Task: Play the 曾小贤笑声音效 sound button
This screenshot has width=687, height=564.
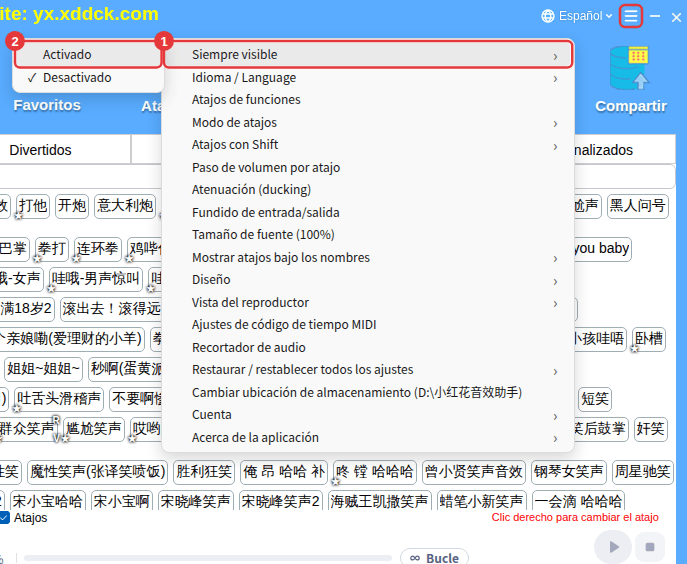Action: point(474,472)
